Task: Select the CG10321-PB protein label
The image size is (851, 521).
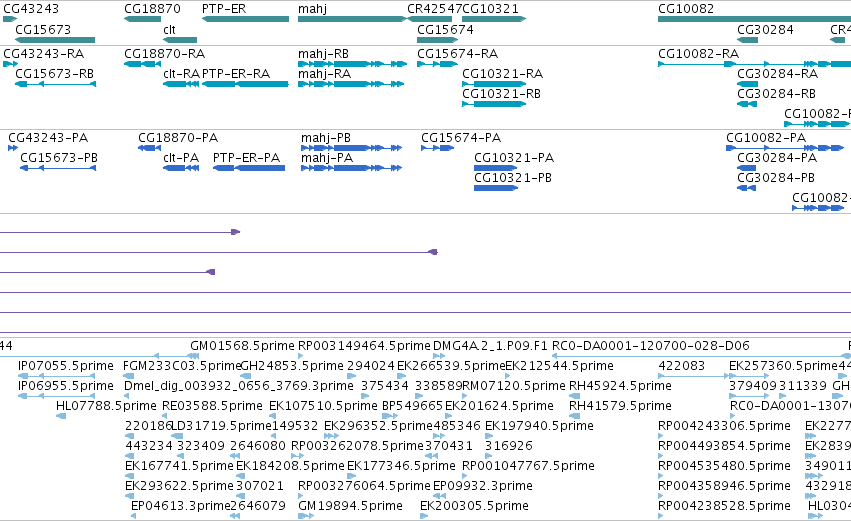Action: coord(513,178)
